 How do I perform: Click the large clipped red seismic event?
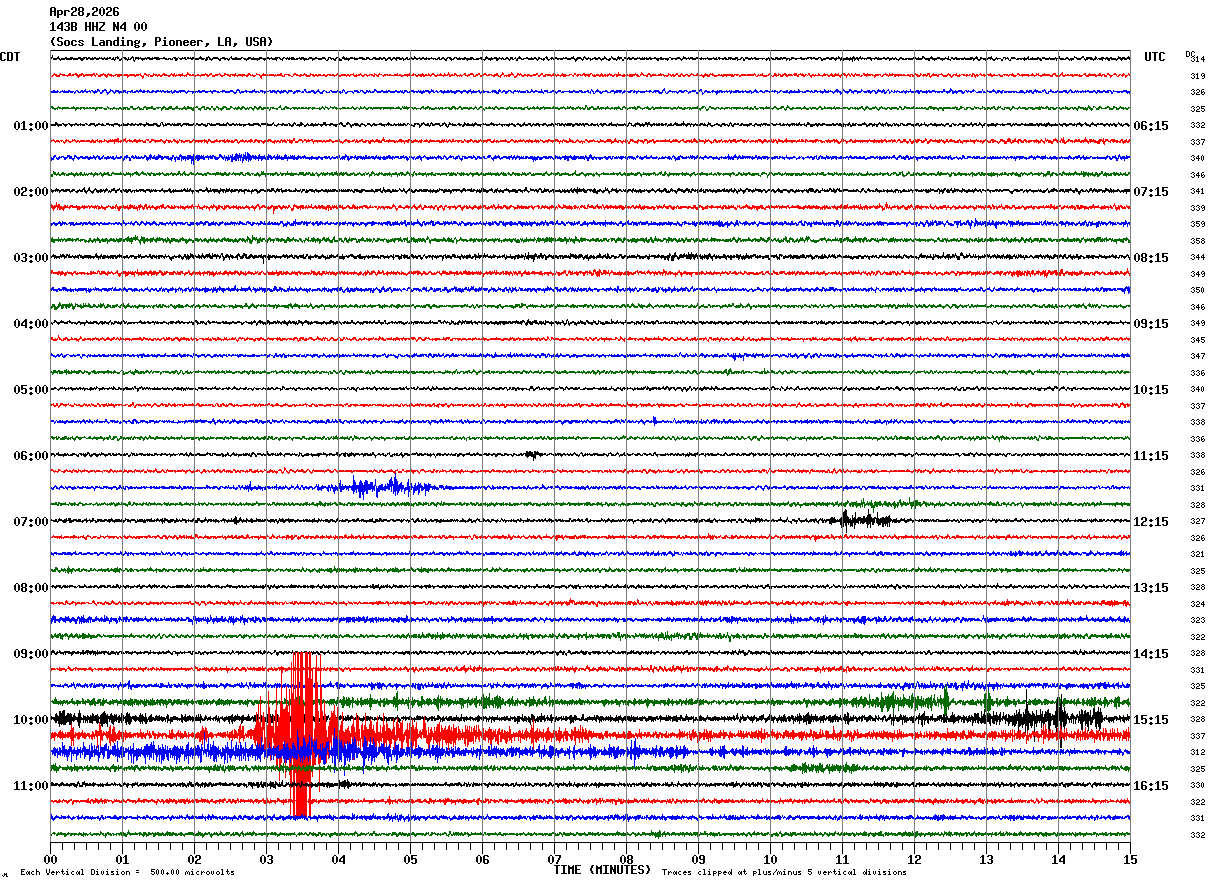coord(302,735)
